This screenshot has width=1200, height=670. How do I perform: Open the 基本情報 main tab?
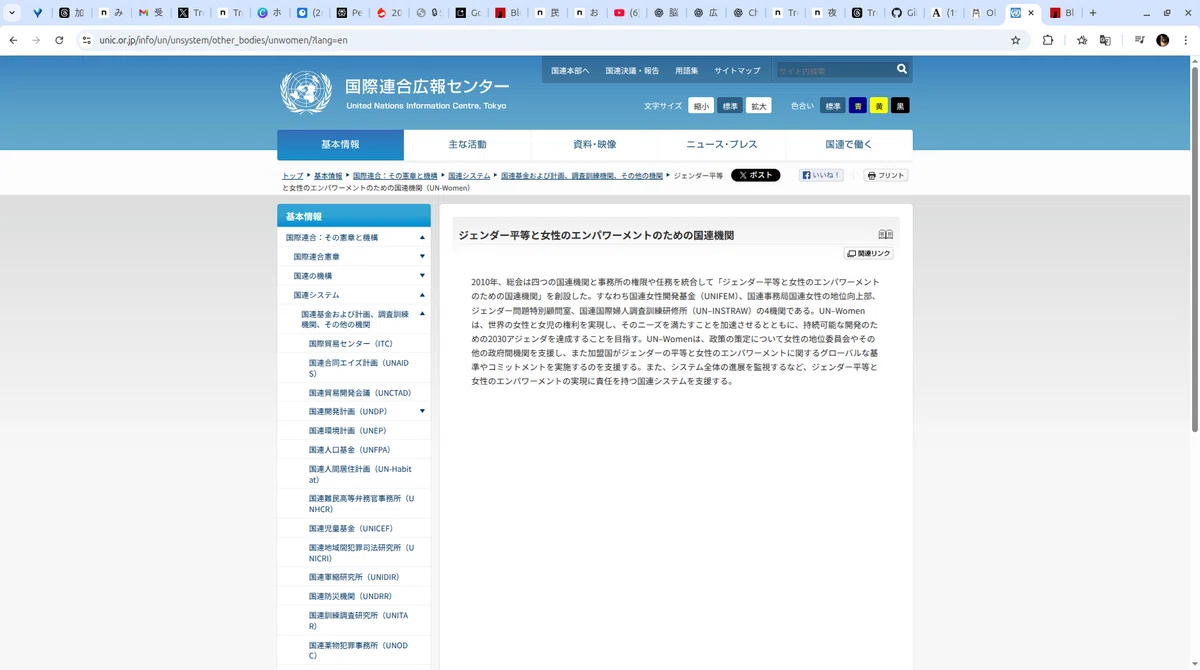click(340, 145)
